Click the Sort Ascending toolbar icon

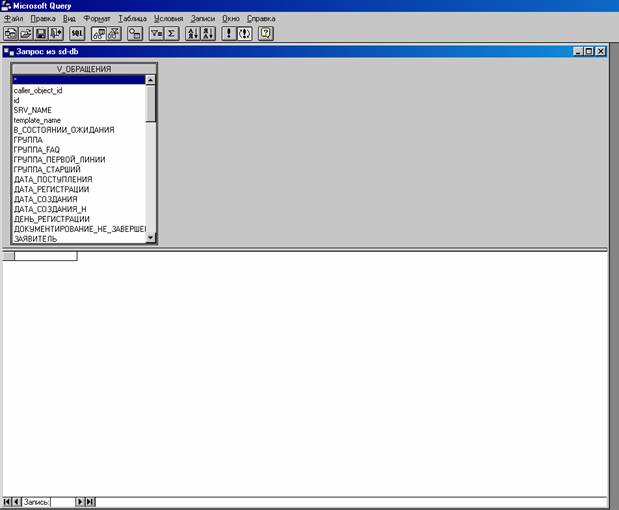193,33
